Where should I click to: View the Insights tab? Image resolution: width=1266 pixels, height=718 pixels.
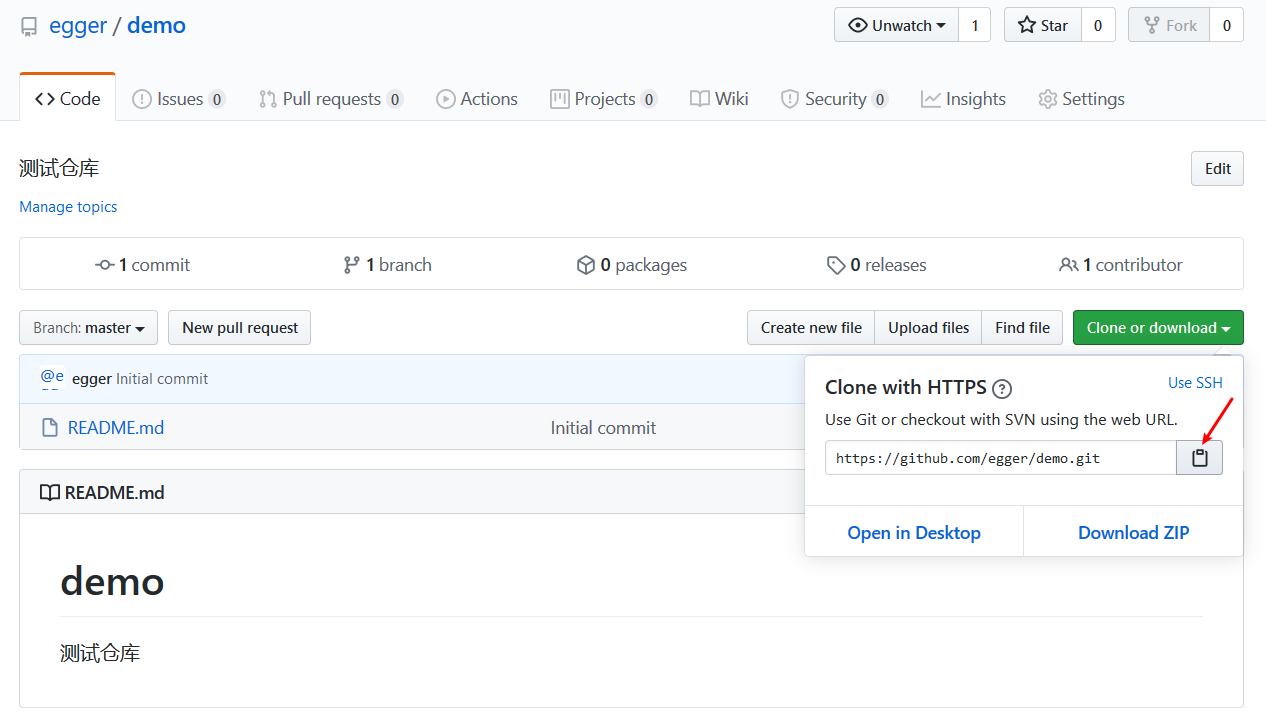964,99
